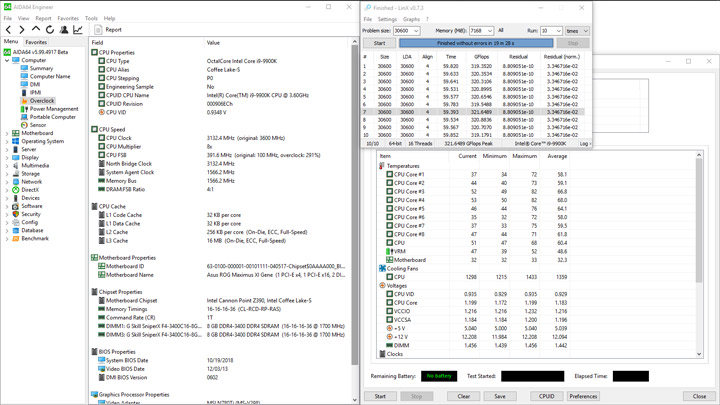Expand the DirectX tree node
The height and width of the screenshot is (405, 720).
(7, 190)
